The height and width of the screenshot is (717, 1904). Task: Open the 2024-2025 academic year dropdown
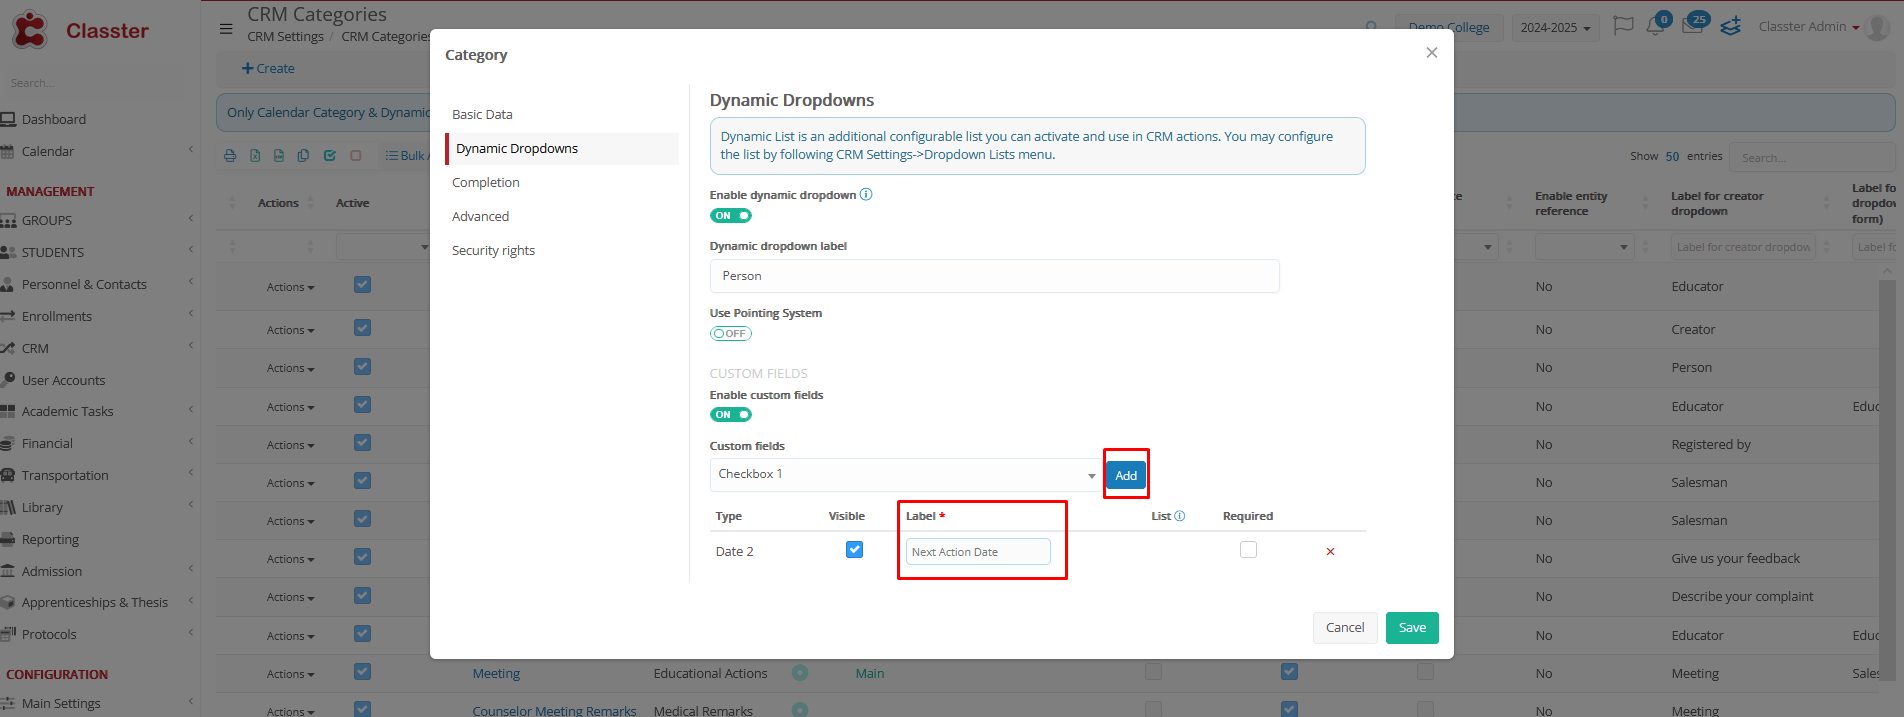click(x=1554, y=28)
